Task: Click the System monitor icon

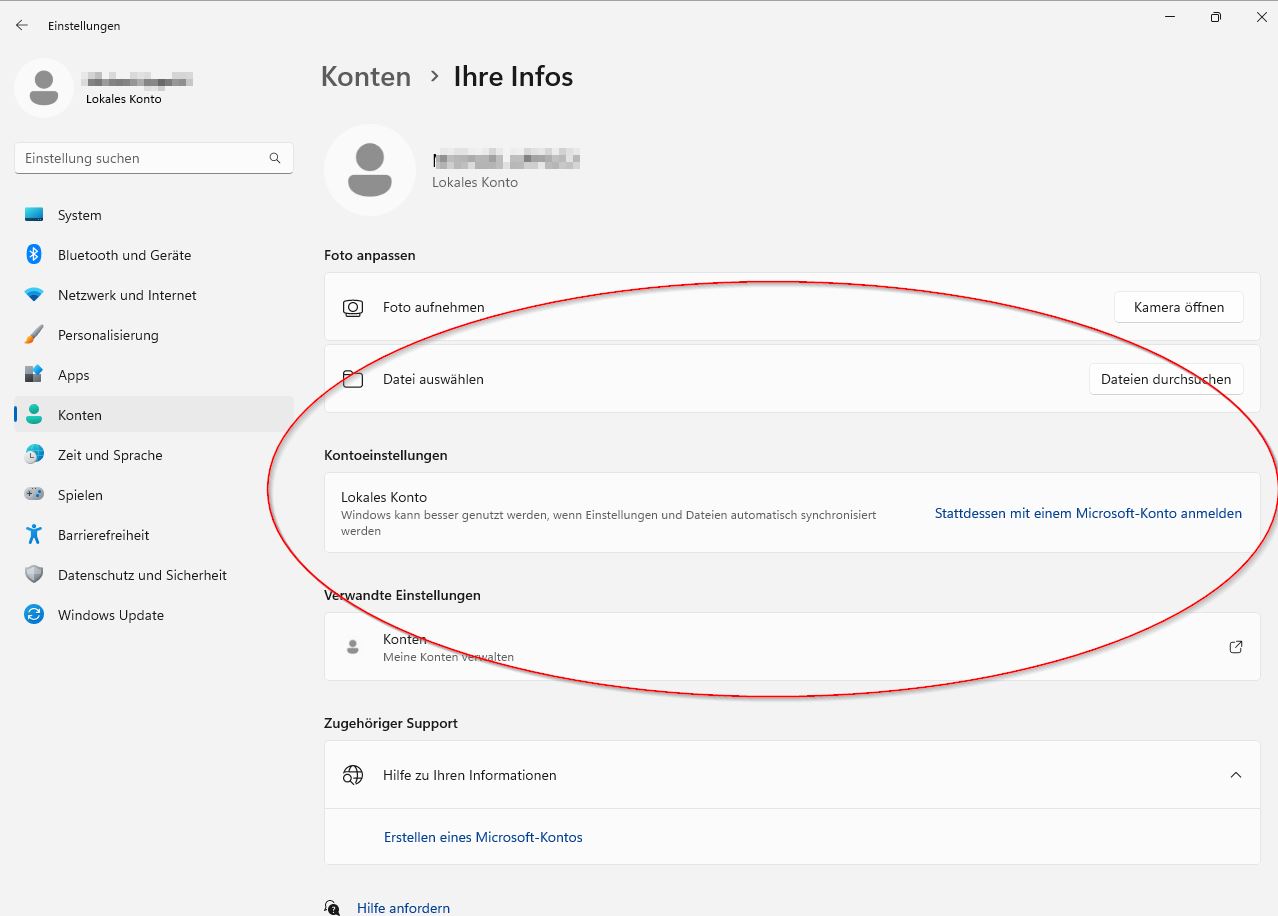Action: click(x=34, y=215)
